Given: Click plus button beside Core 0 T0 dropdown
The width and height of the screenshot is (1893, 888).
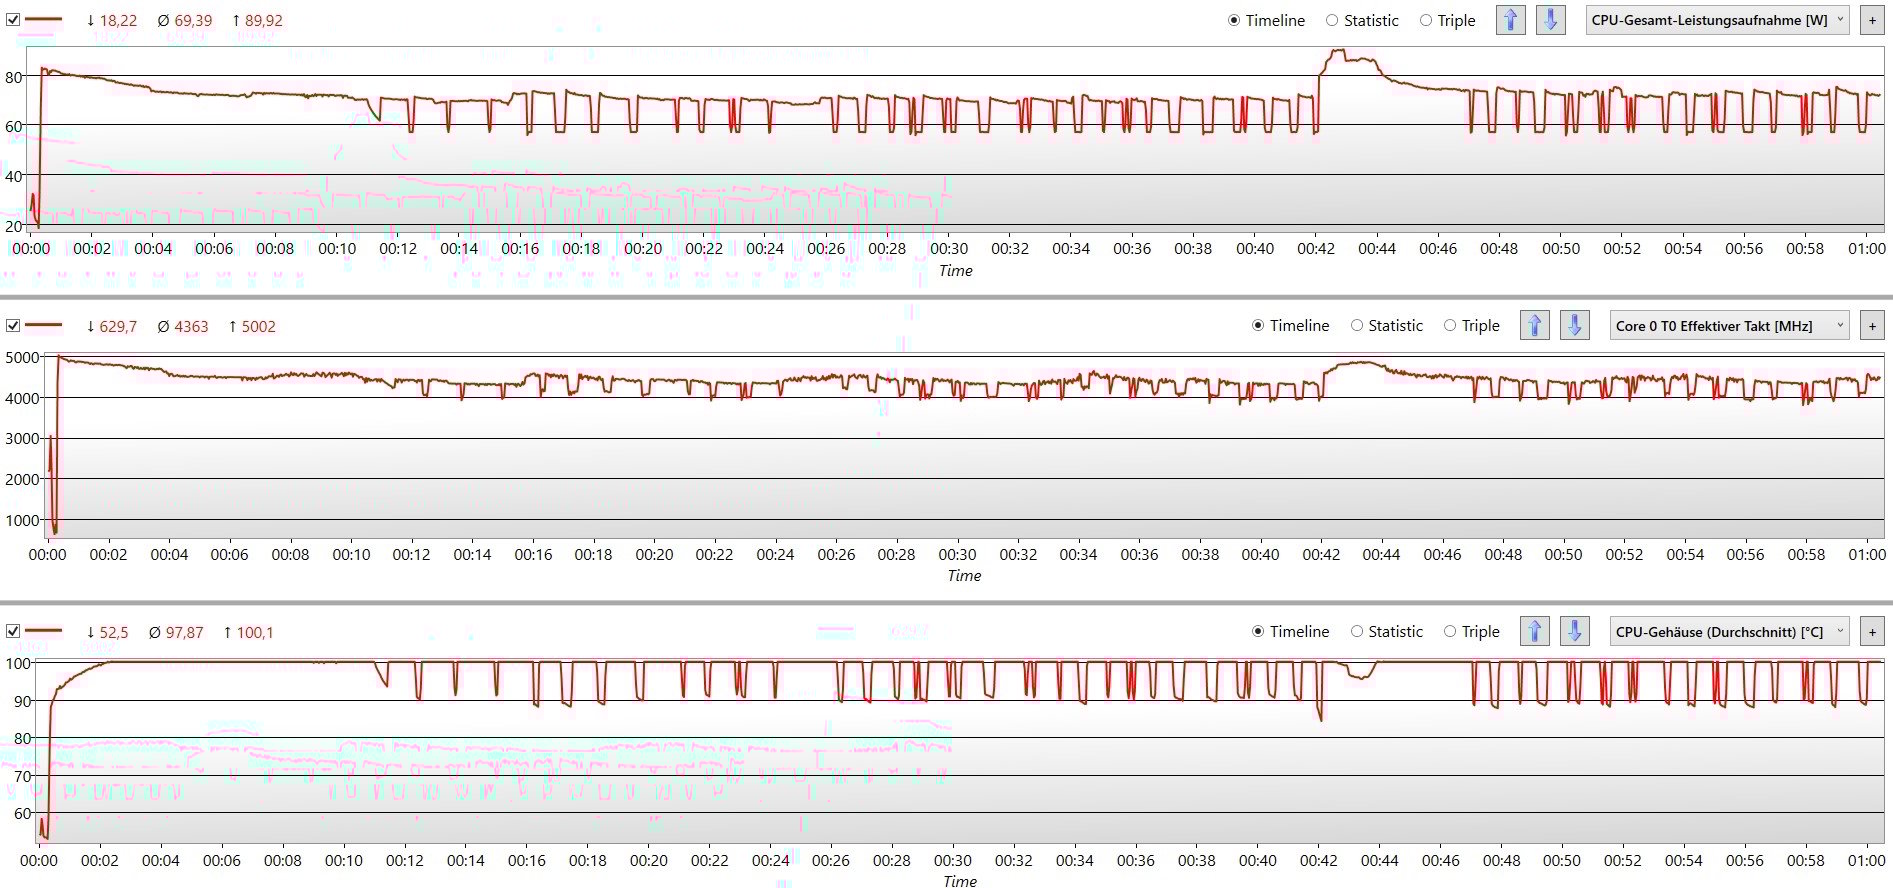Looking at the screenshot, I should click(x=1872, y=325).
